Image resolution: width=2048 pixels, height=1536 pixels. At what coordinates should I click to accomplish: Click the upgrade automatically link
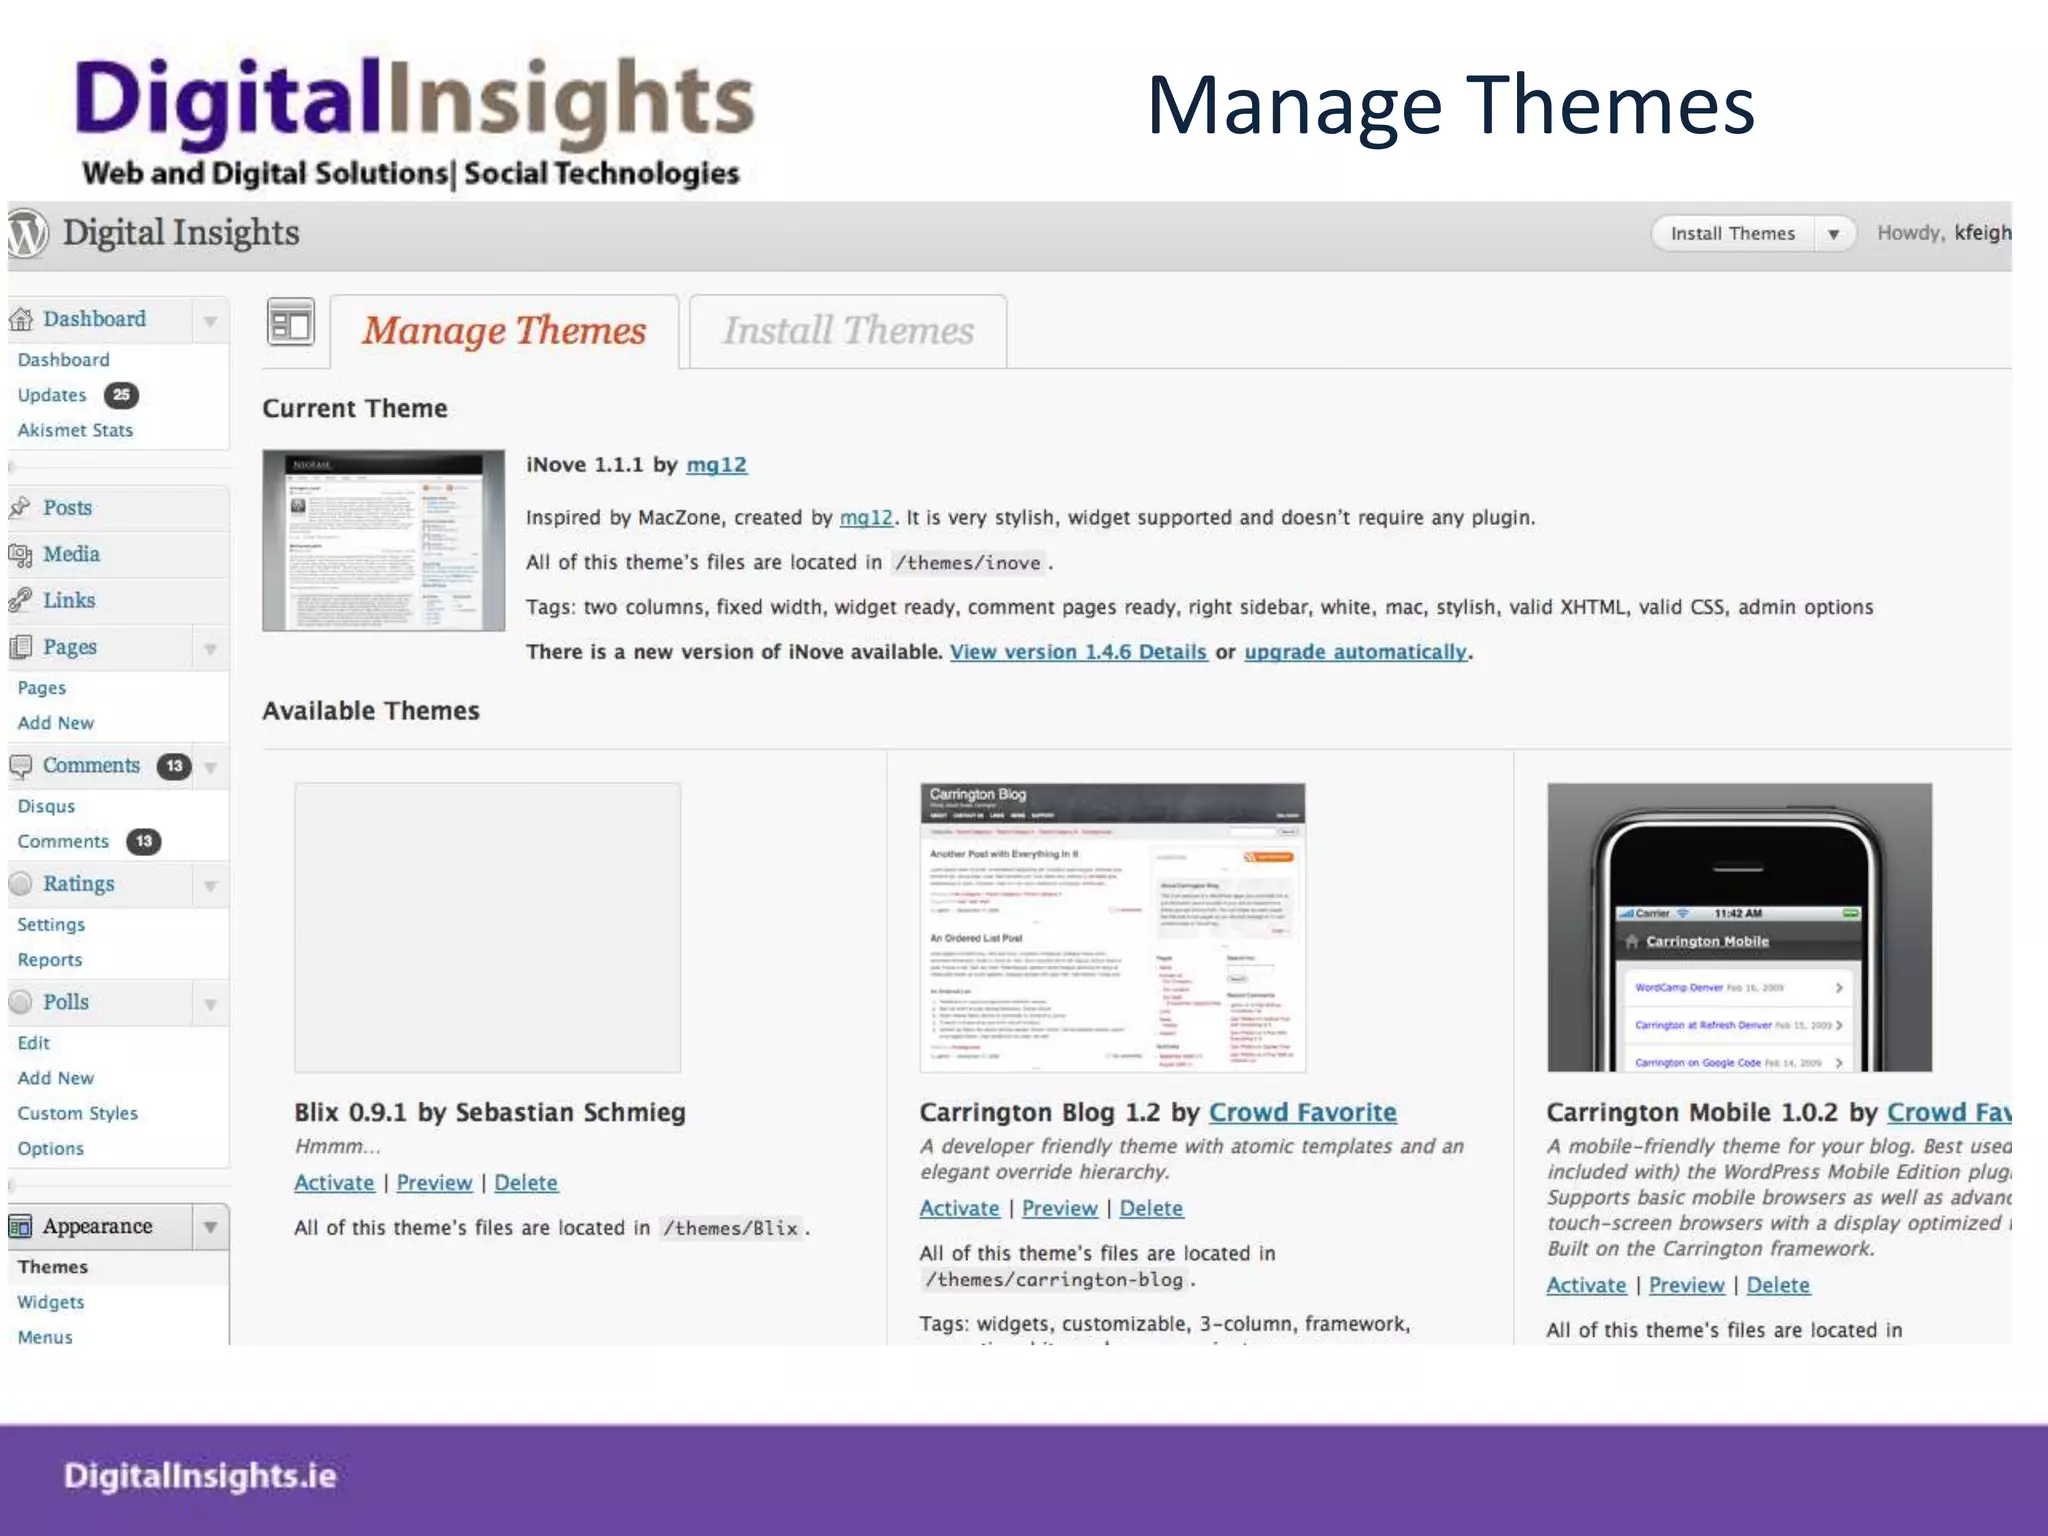click(x=1355, y=652)
